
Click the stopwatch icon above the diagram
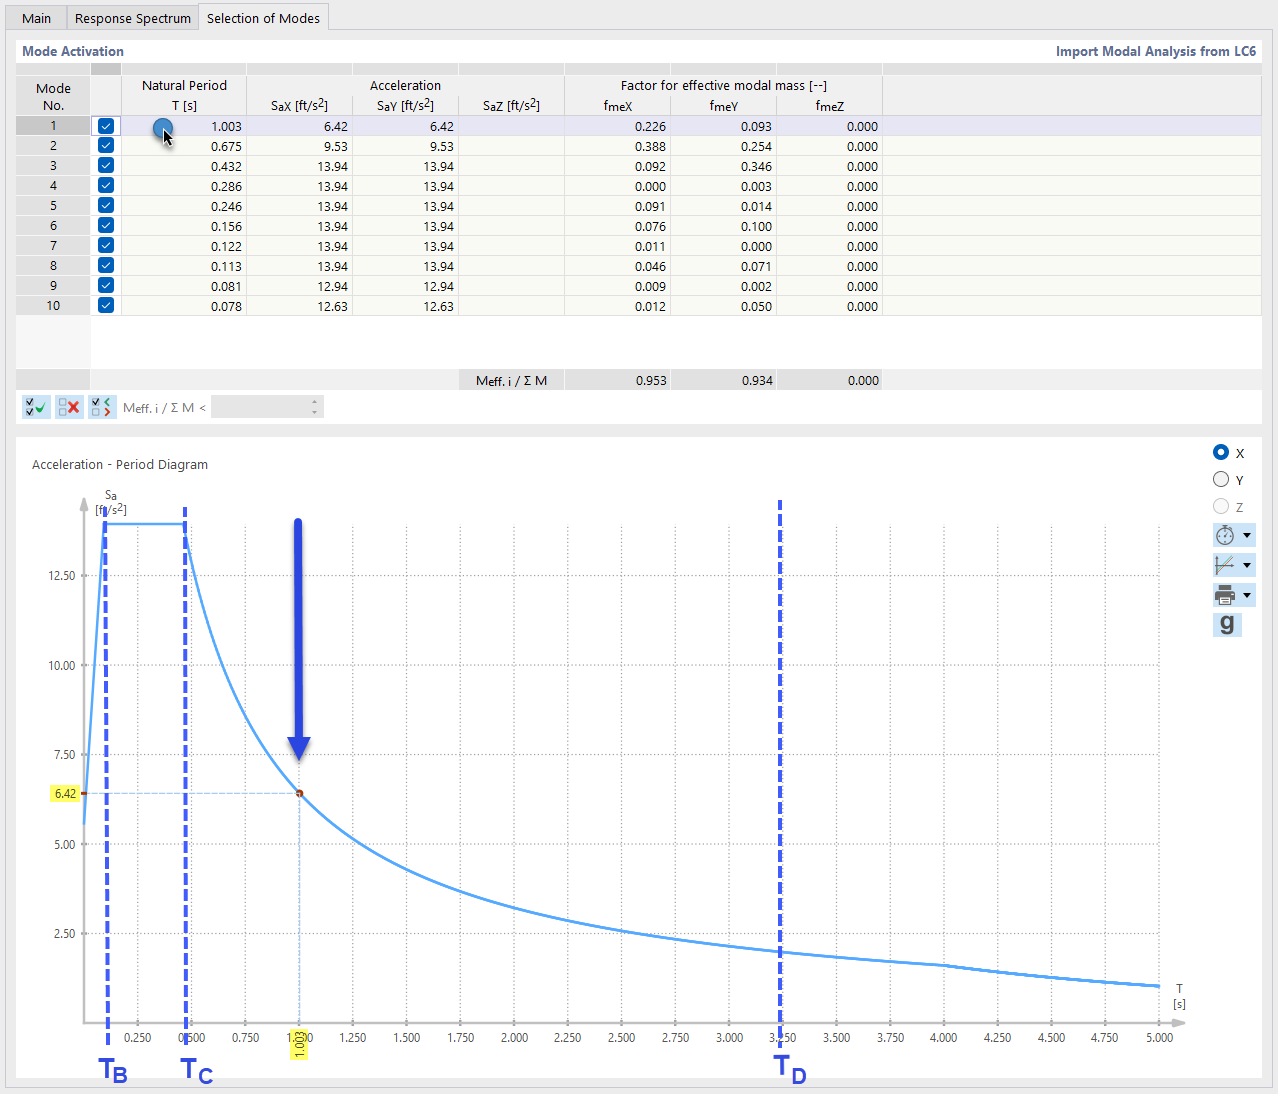[1226, 534]
